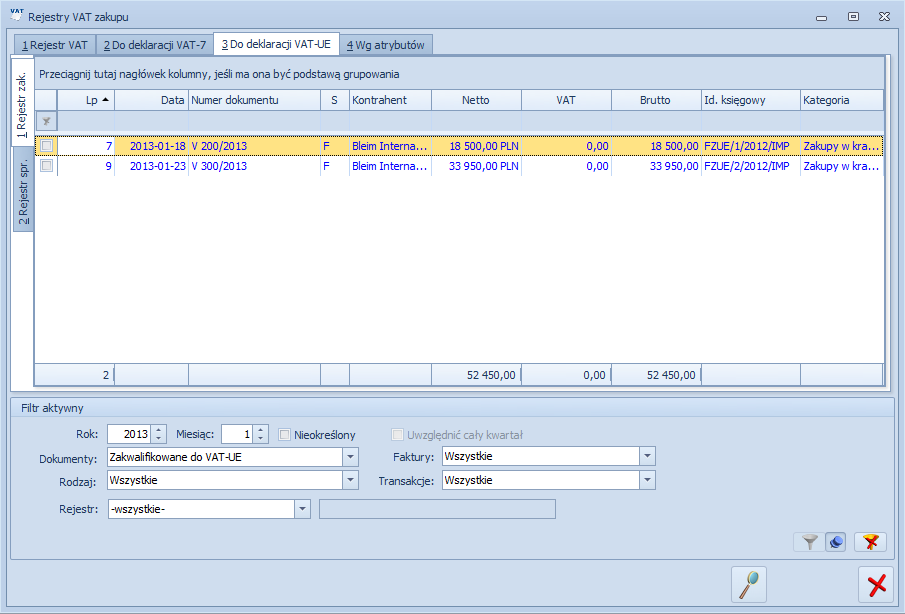The height and width of the screenshot is (614, 905).
Task: Check the box for row V 300/2013
Action: 47,166
